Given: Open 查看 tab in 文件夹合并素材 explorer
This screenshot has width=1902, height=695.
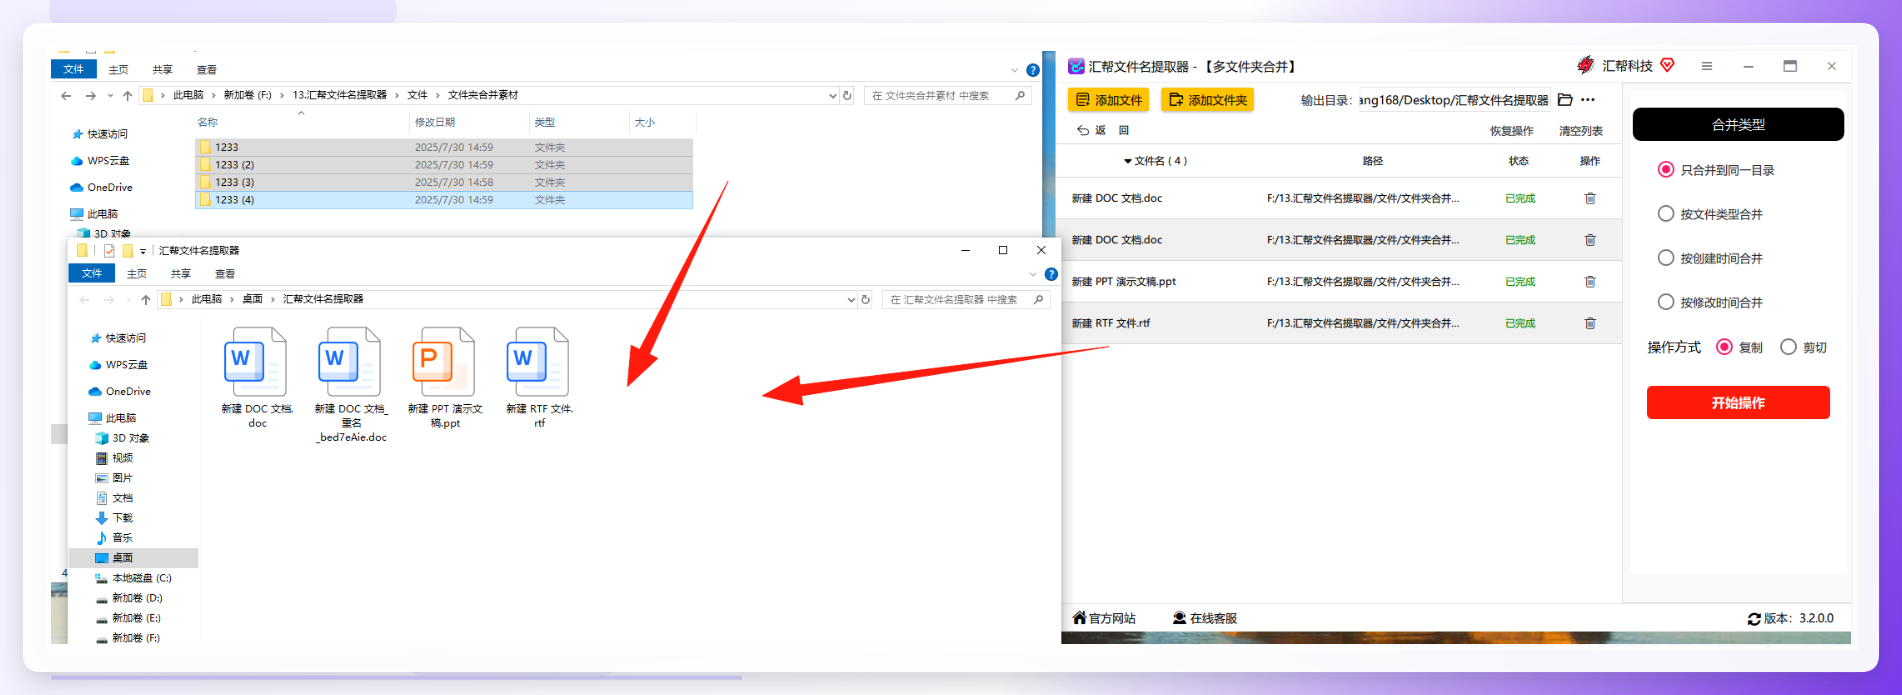Looking at the screenshot, I should (x=207, y=70).
